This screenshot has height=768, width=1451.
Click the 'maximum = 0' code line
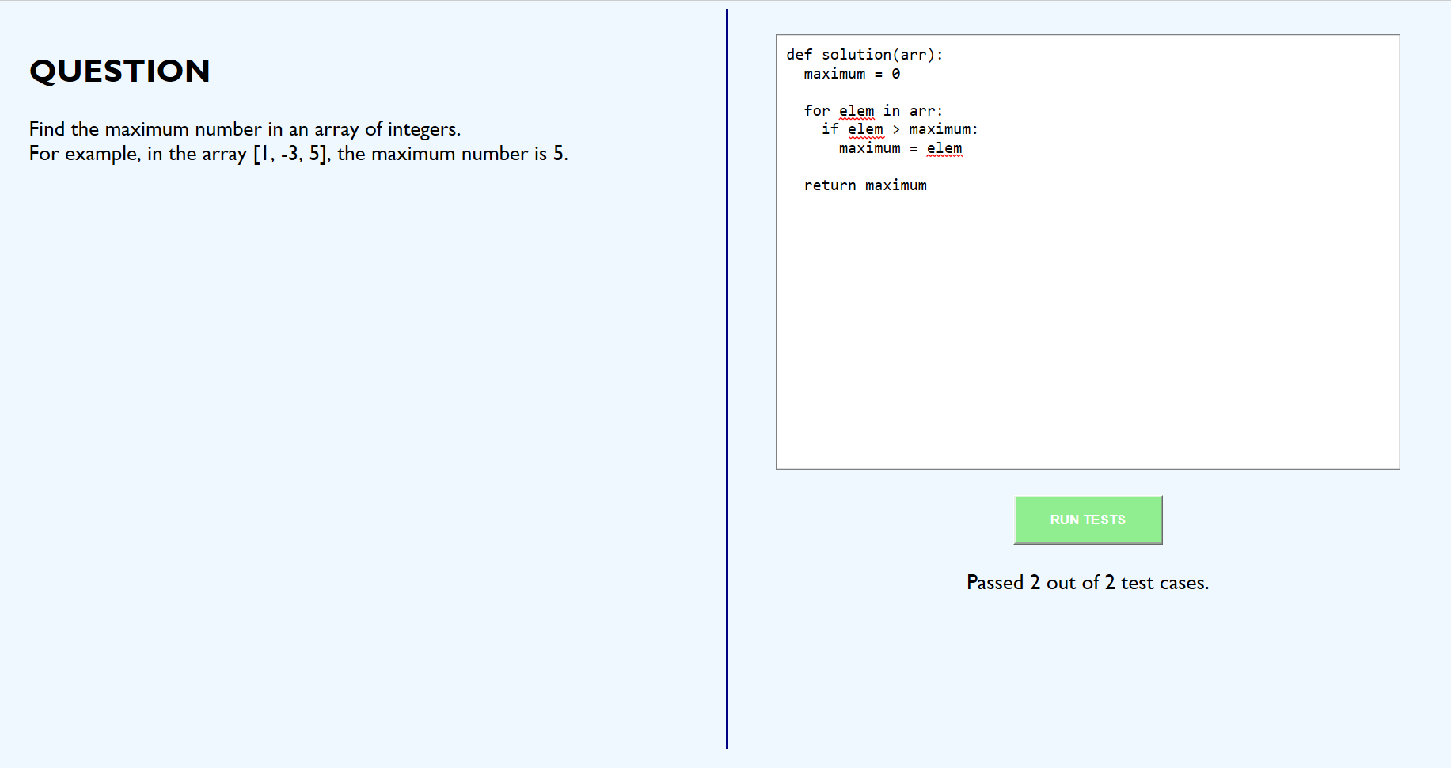pyautogui.click(x=852, y=74)
